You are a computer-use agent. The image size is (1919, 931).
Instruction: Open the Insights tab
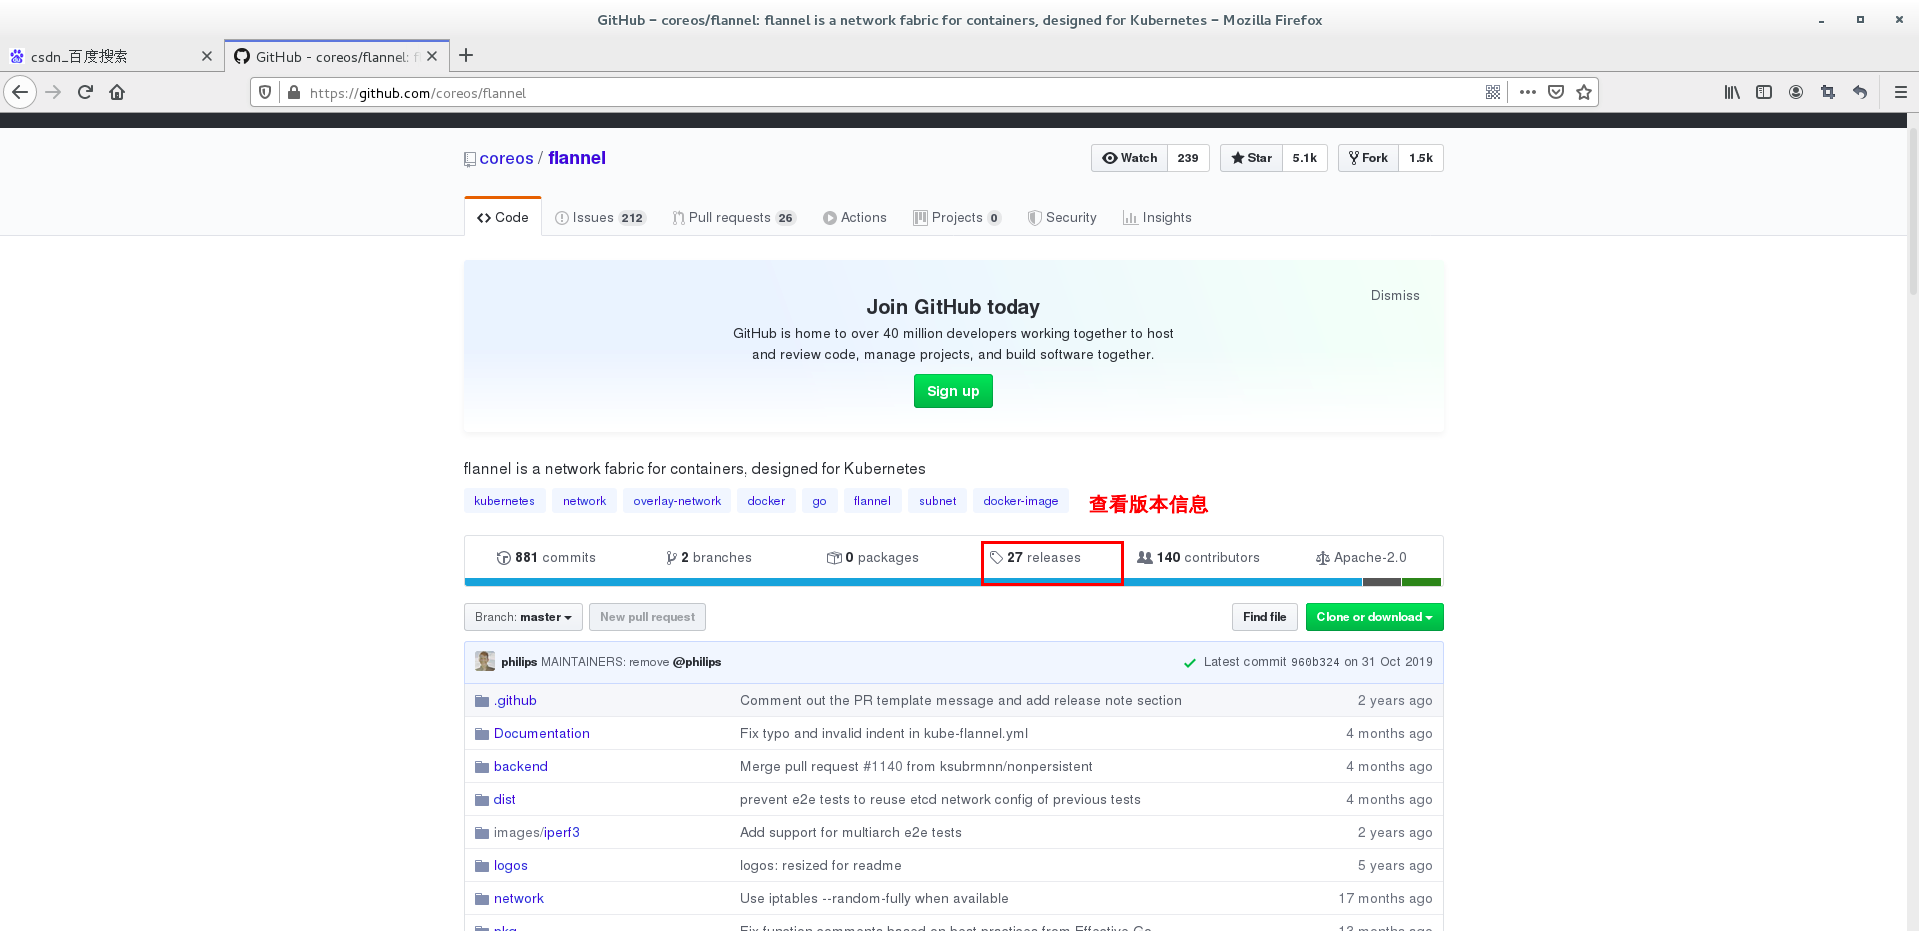[x=1157, y=217]
